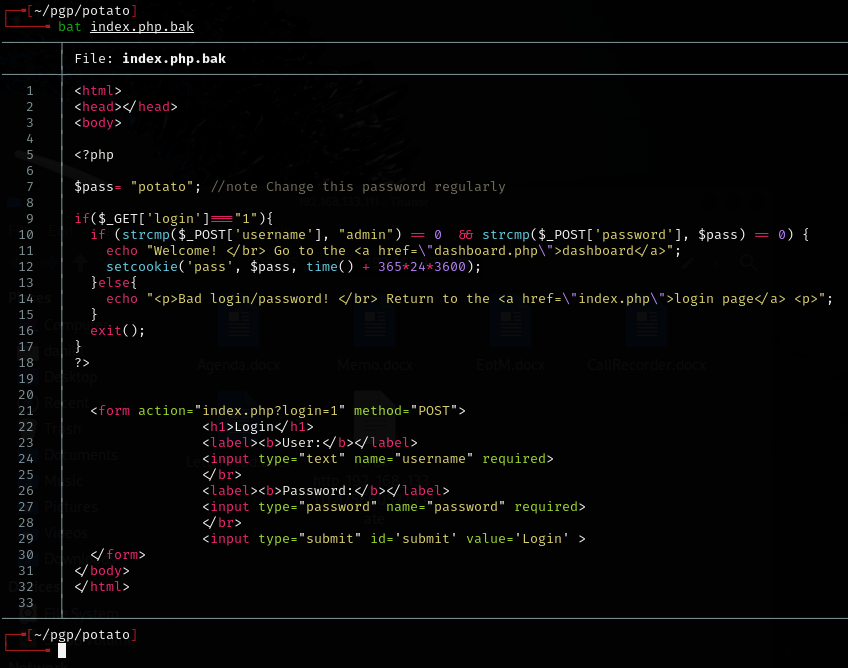Place cursor at the bottom terminal prompt
This screenshot has height=668, width=848.
click(62, 651)
